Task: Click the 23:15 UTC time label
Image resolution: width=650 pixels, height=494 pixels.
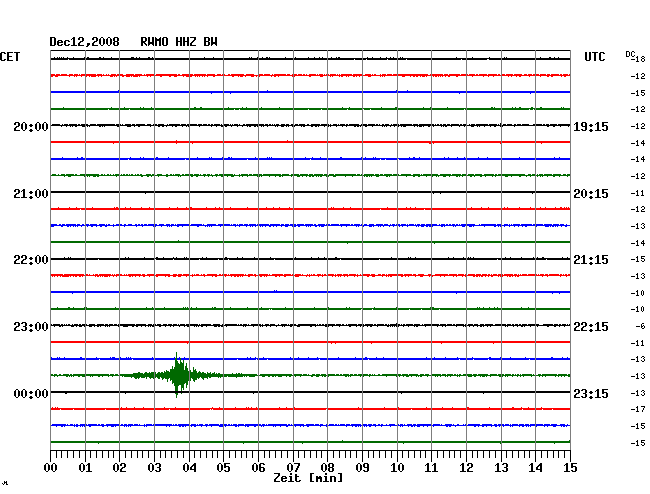Action: [591, 393]
